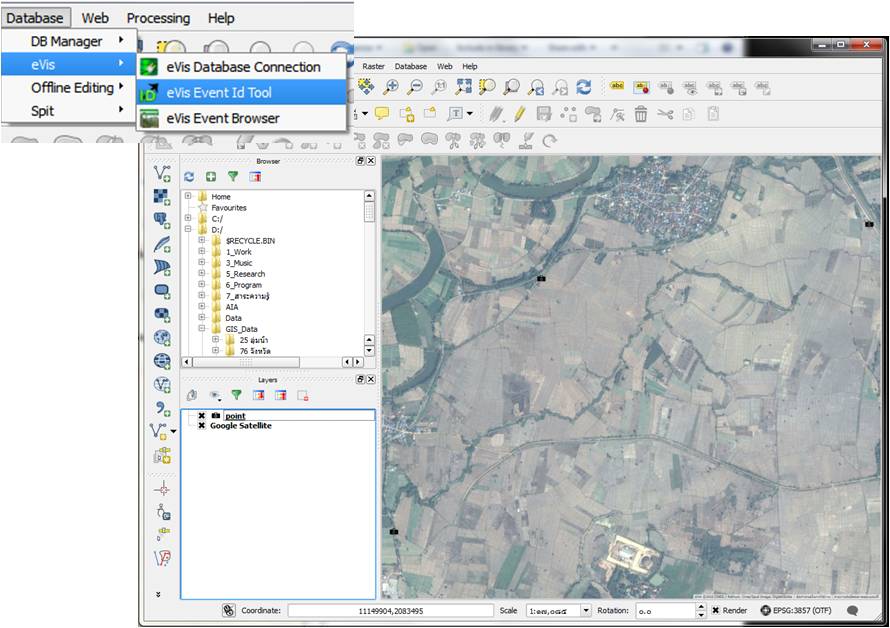Click the Delete Selected trash icon
The width and height of the screenshot is (890, 628).
(641, 114)
